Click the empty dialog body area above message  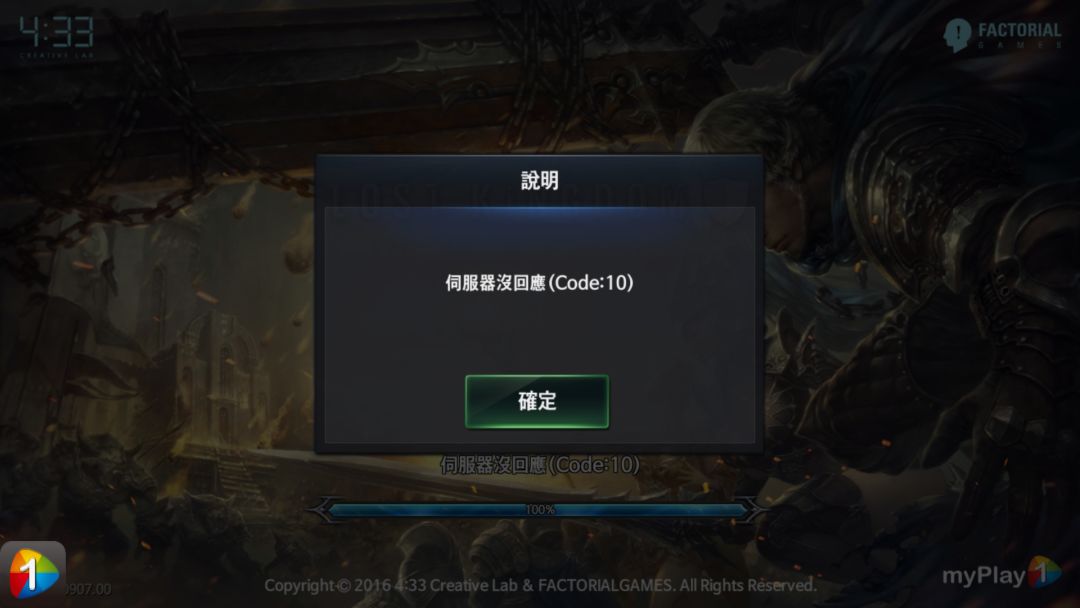[539, 238]
